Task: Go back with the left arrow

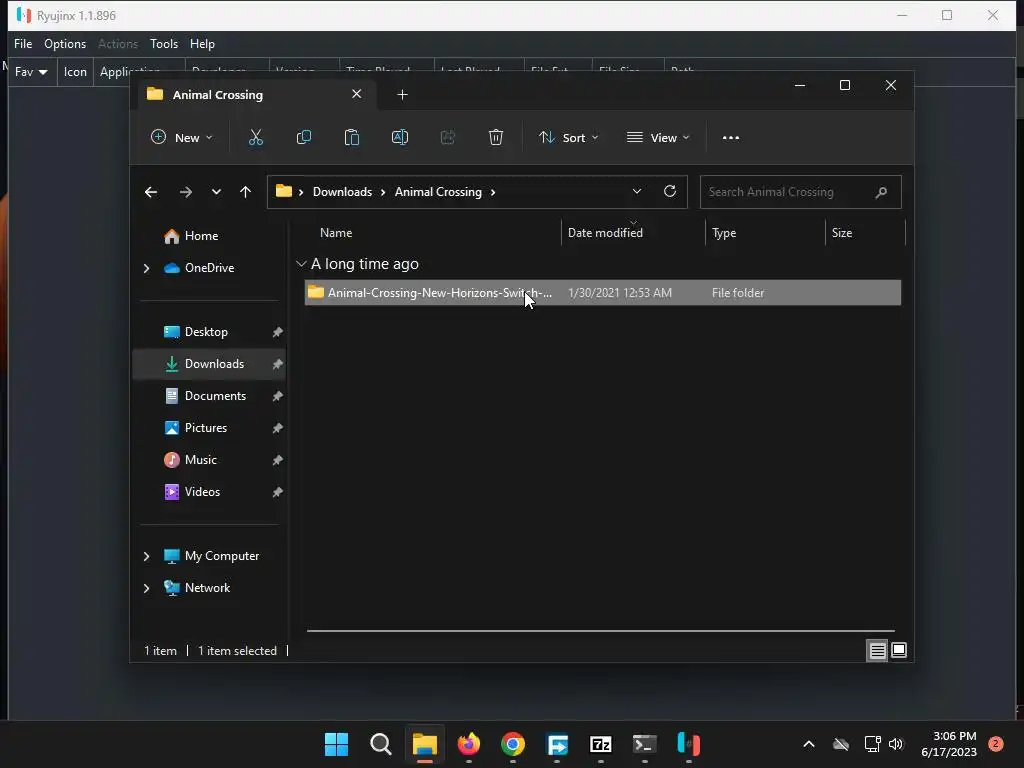Action: (151, 192)
